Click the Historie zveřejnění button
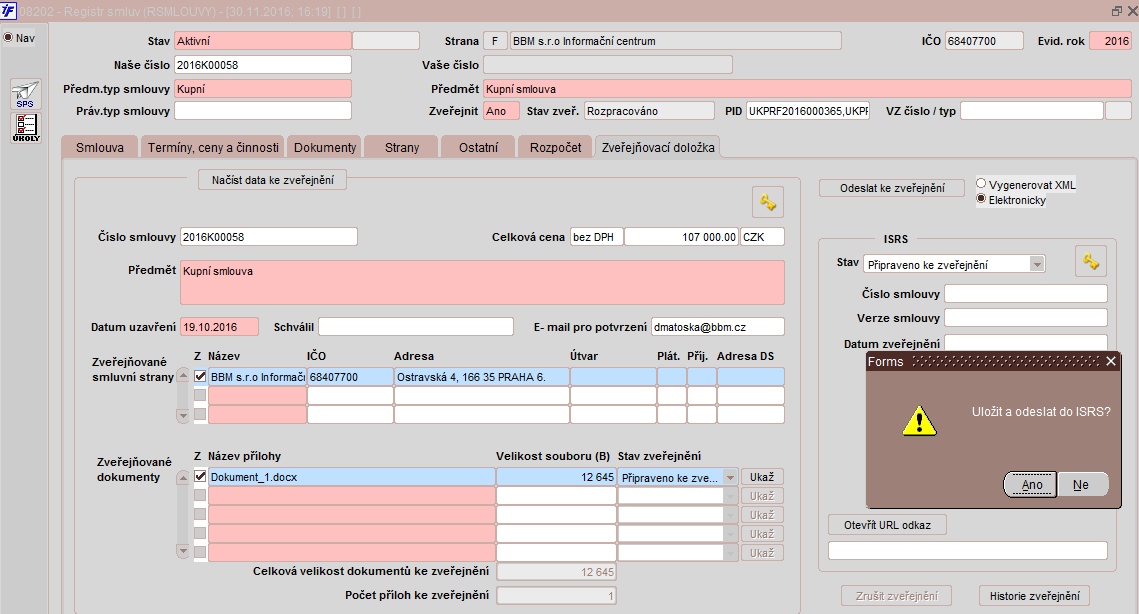 click(1033, 596)
